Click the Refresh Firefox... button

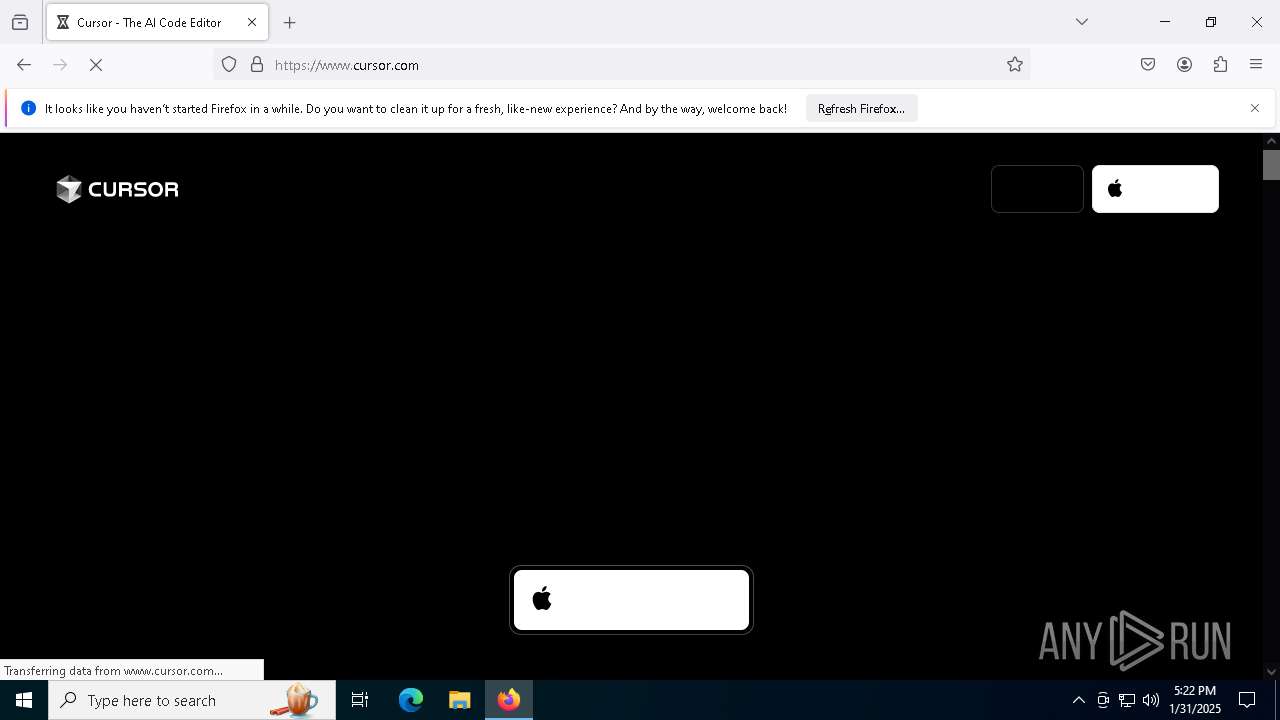(x=861, y=108)
